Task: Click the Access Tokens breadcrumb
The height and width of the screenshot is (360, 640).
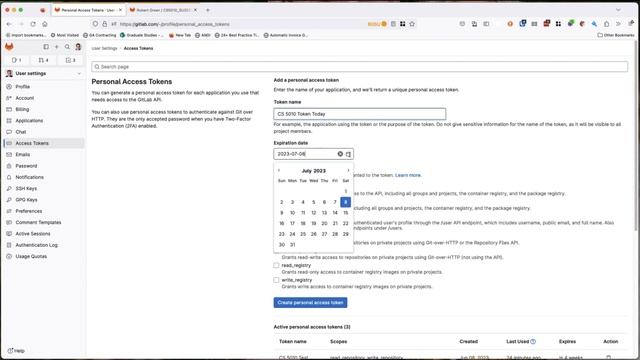Action: 138,48
